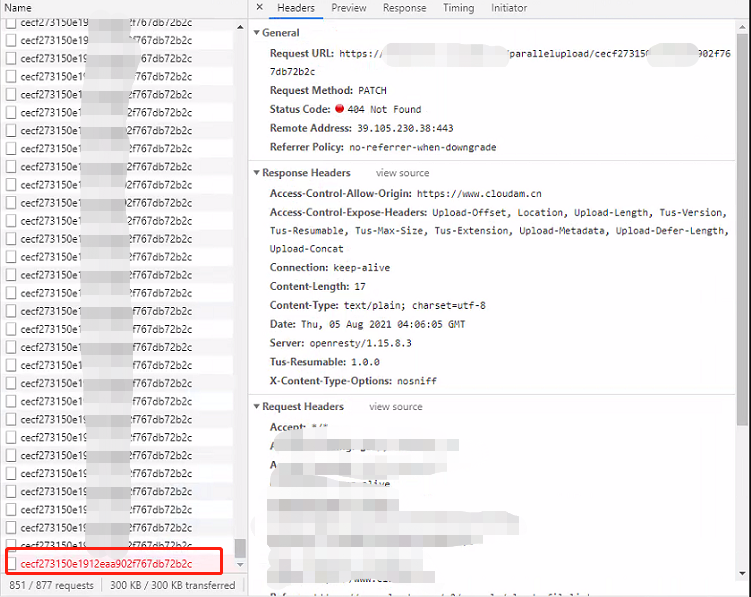The width and height of the screenshot is (751, 597).
Task: Click the Accept request header label
Action: coord(287,426)
